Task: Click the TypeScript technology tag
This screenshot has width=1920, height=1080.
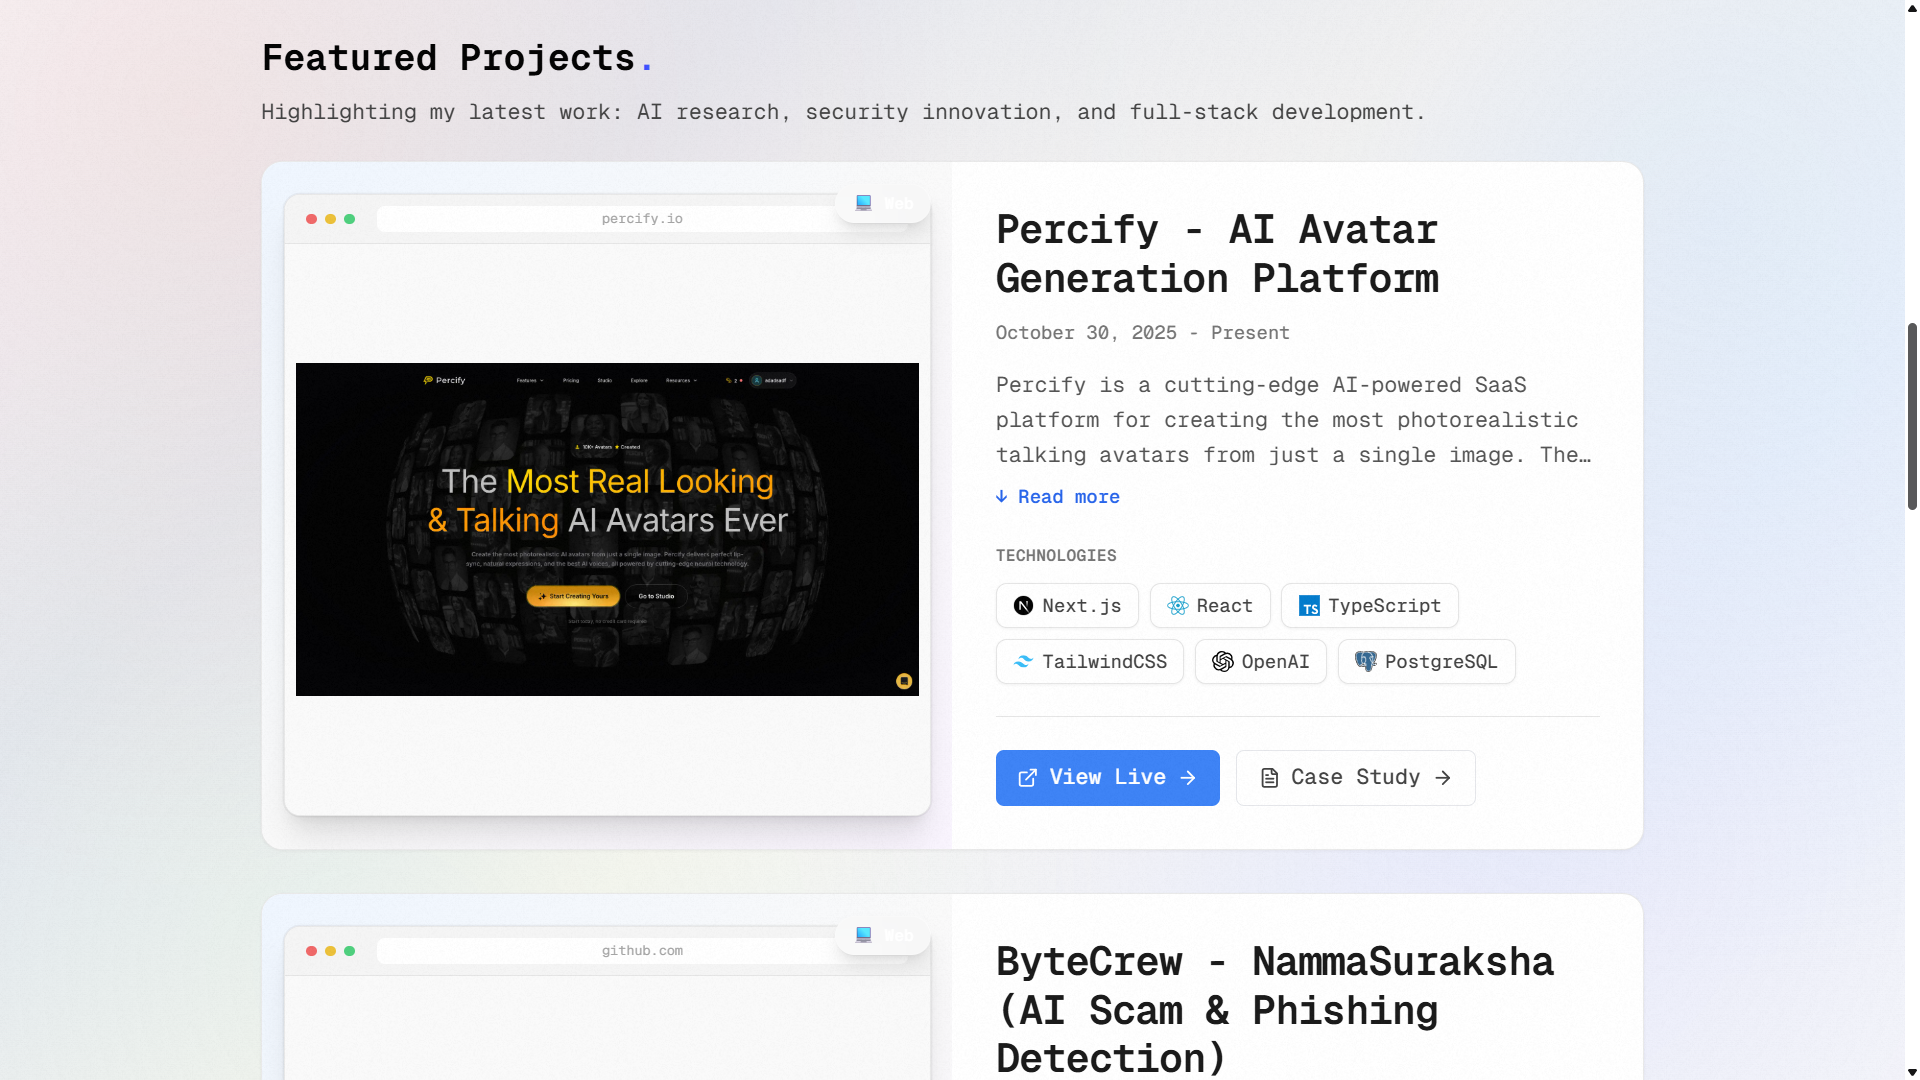Action: (1369, 606)
